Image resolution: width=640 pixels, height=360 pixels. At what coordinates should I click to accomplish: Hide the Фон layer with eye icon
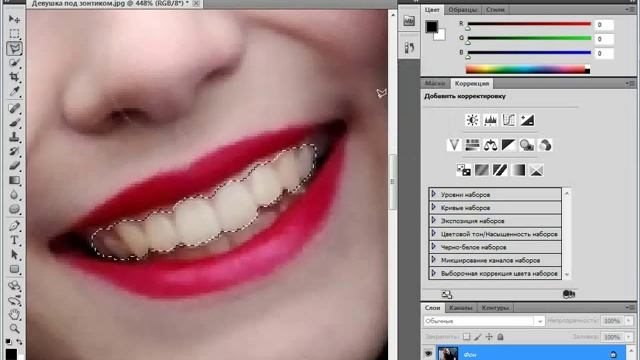point(428,354)
